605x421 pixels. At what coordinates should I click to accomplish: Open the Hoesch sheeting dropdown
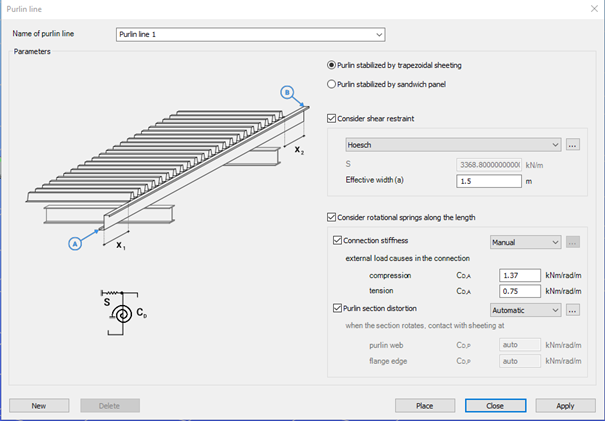pyautogui.click(x=453, y=145)
